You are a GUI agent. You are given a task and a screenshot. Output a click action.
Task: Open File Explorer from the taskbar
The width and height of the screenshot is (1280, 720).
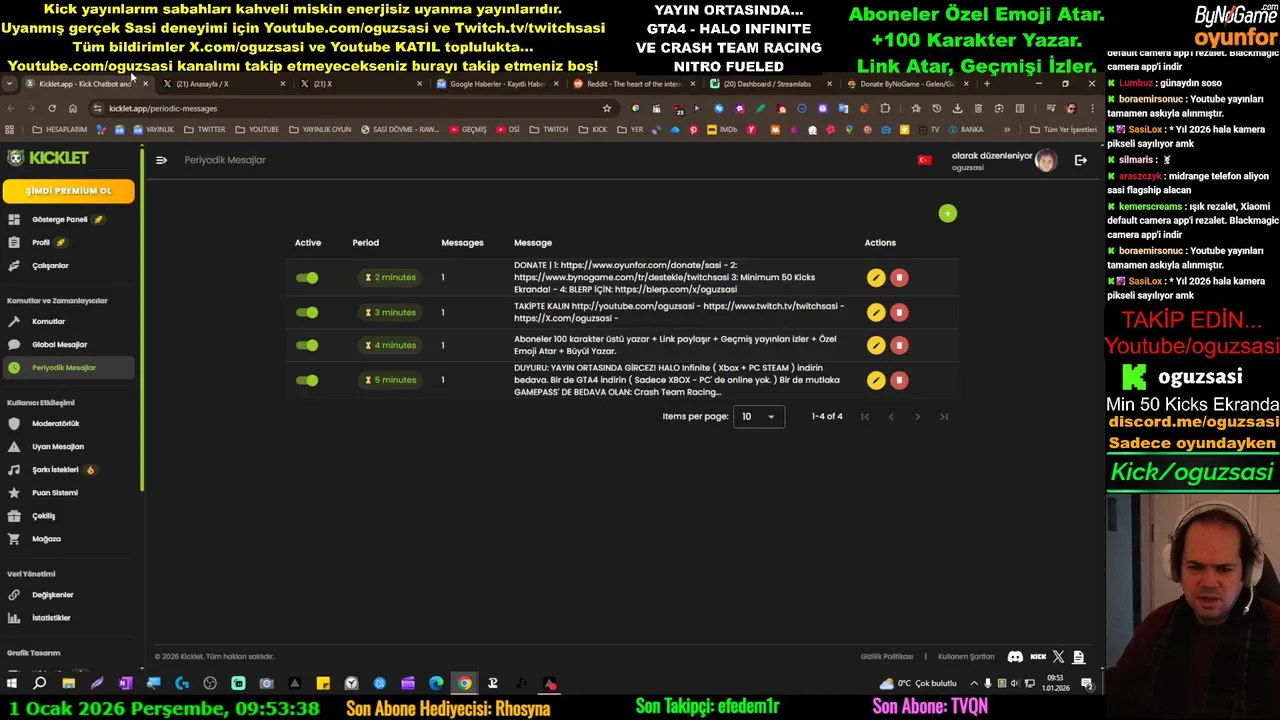coord(68,684)
